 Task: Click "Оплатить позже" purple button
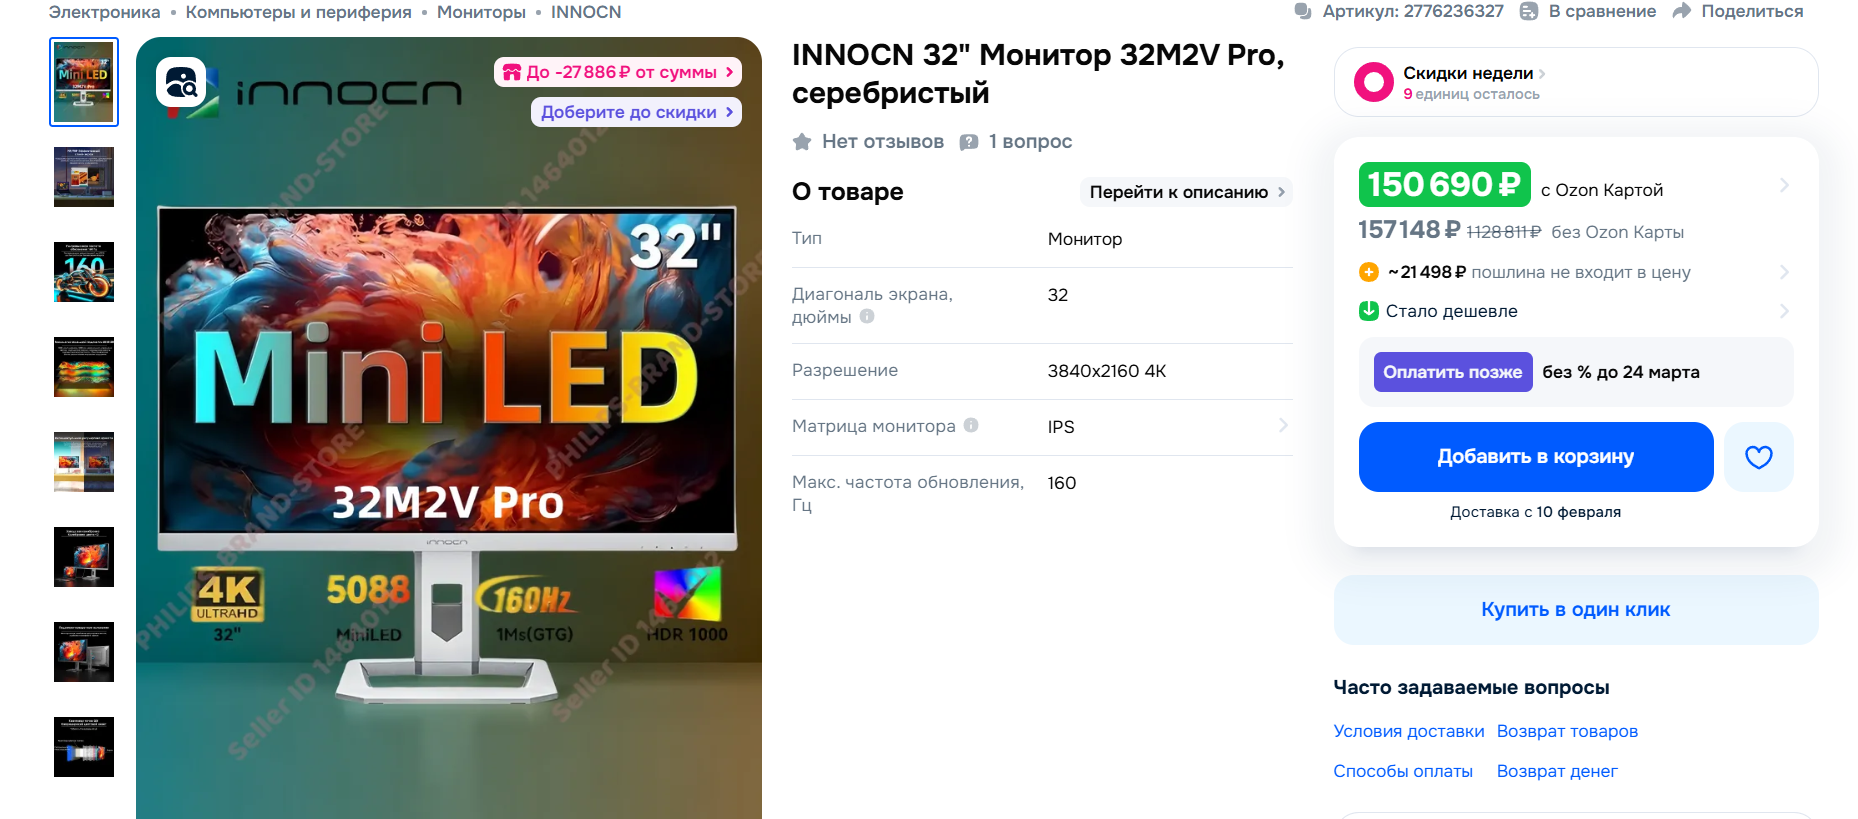1452,372
